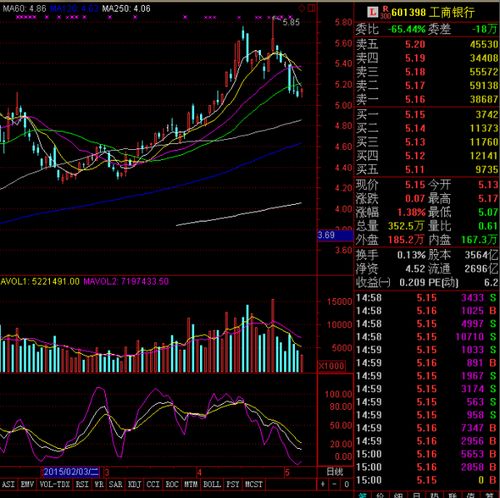The width and height of the screenshot is (500, 498).
Task: Click the 0 reset button beside minus
Action: click(347, 484)
